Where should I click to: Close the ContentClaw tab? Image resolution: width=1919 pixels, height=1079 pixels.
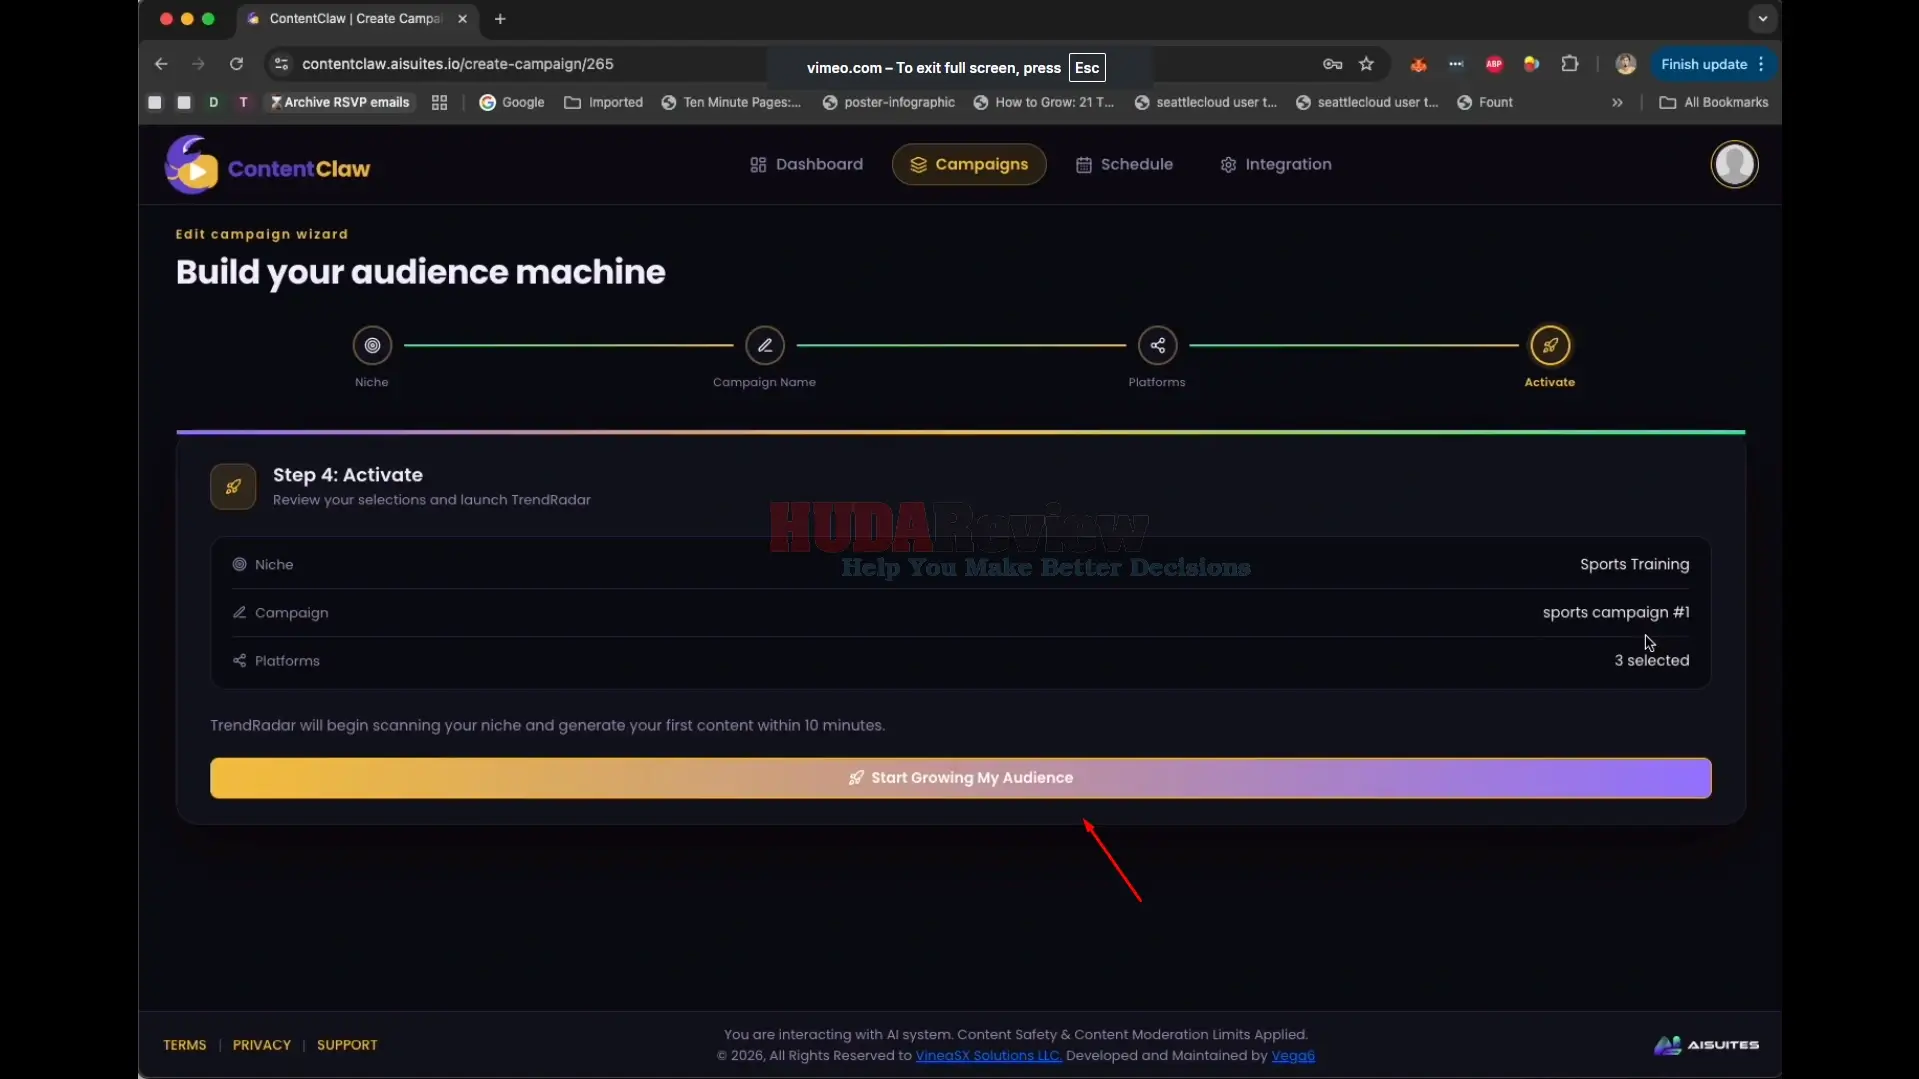(x=462, y=19)
